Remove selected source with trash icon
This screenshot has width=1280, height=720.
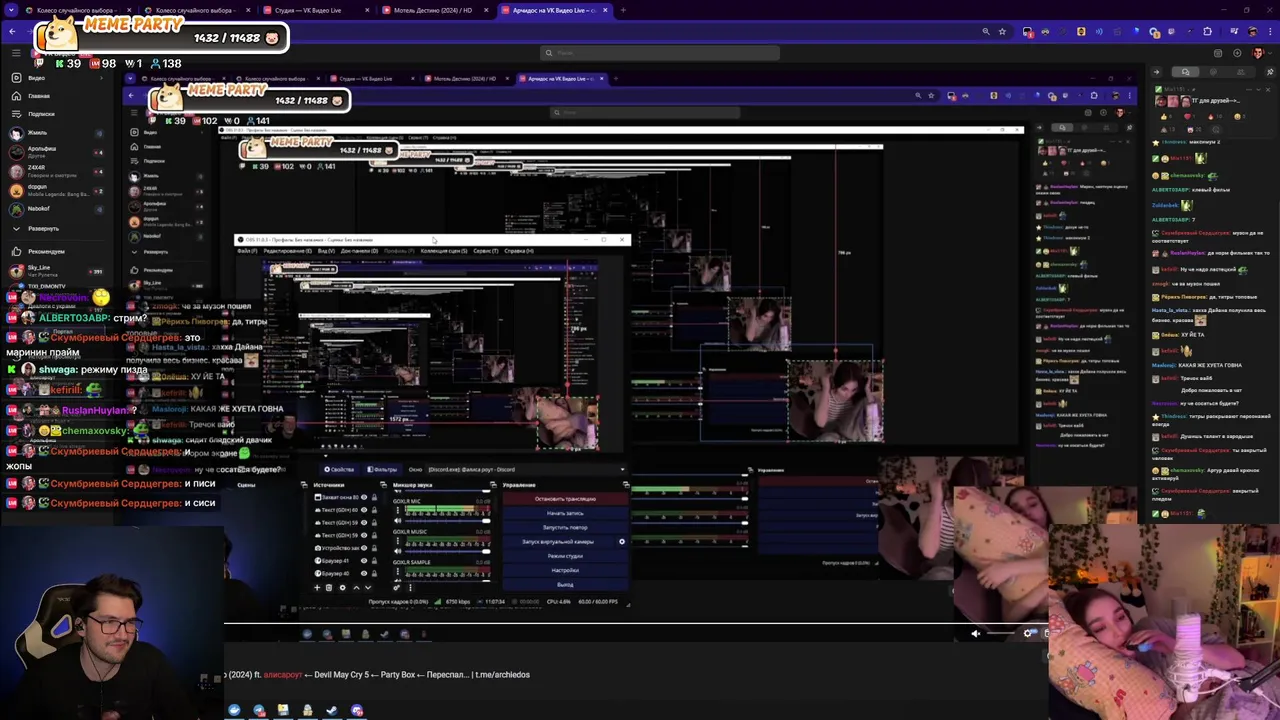[x=329, y=588]
